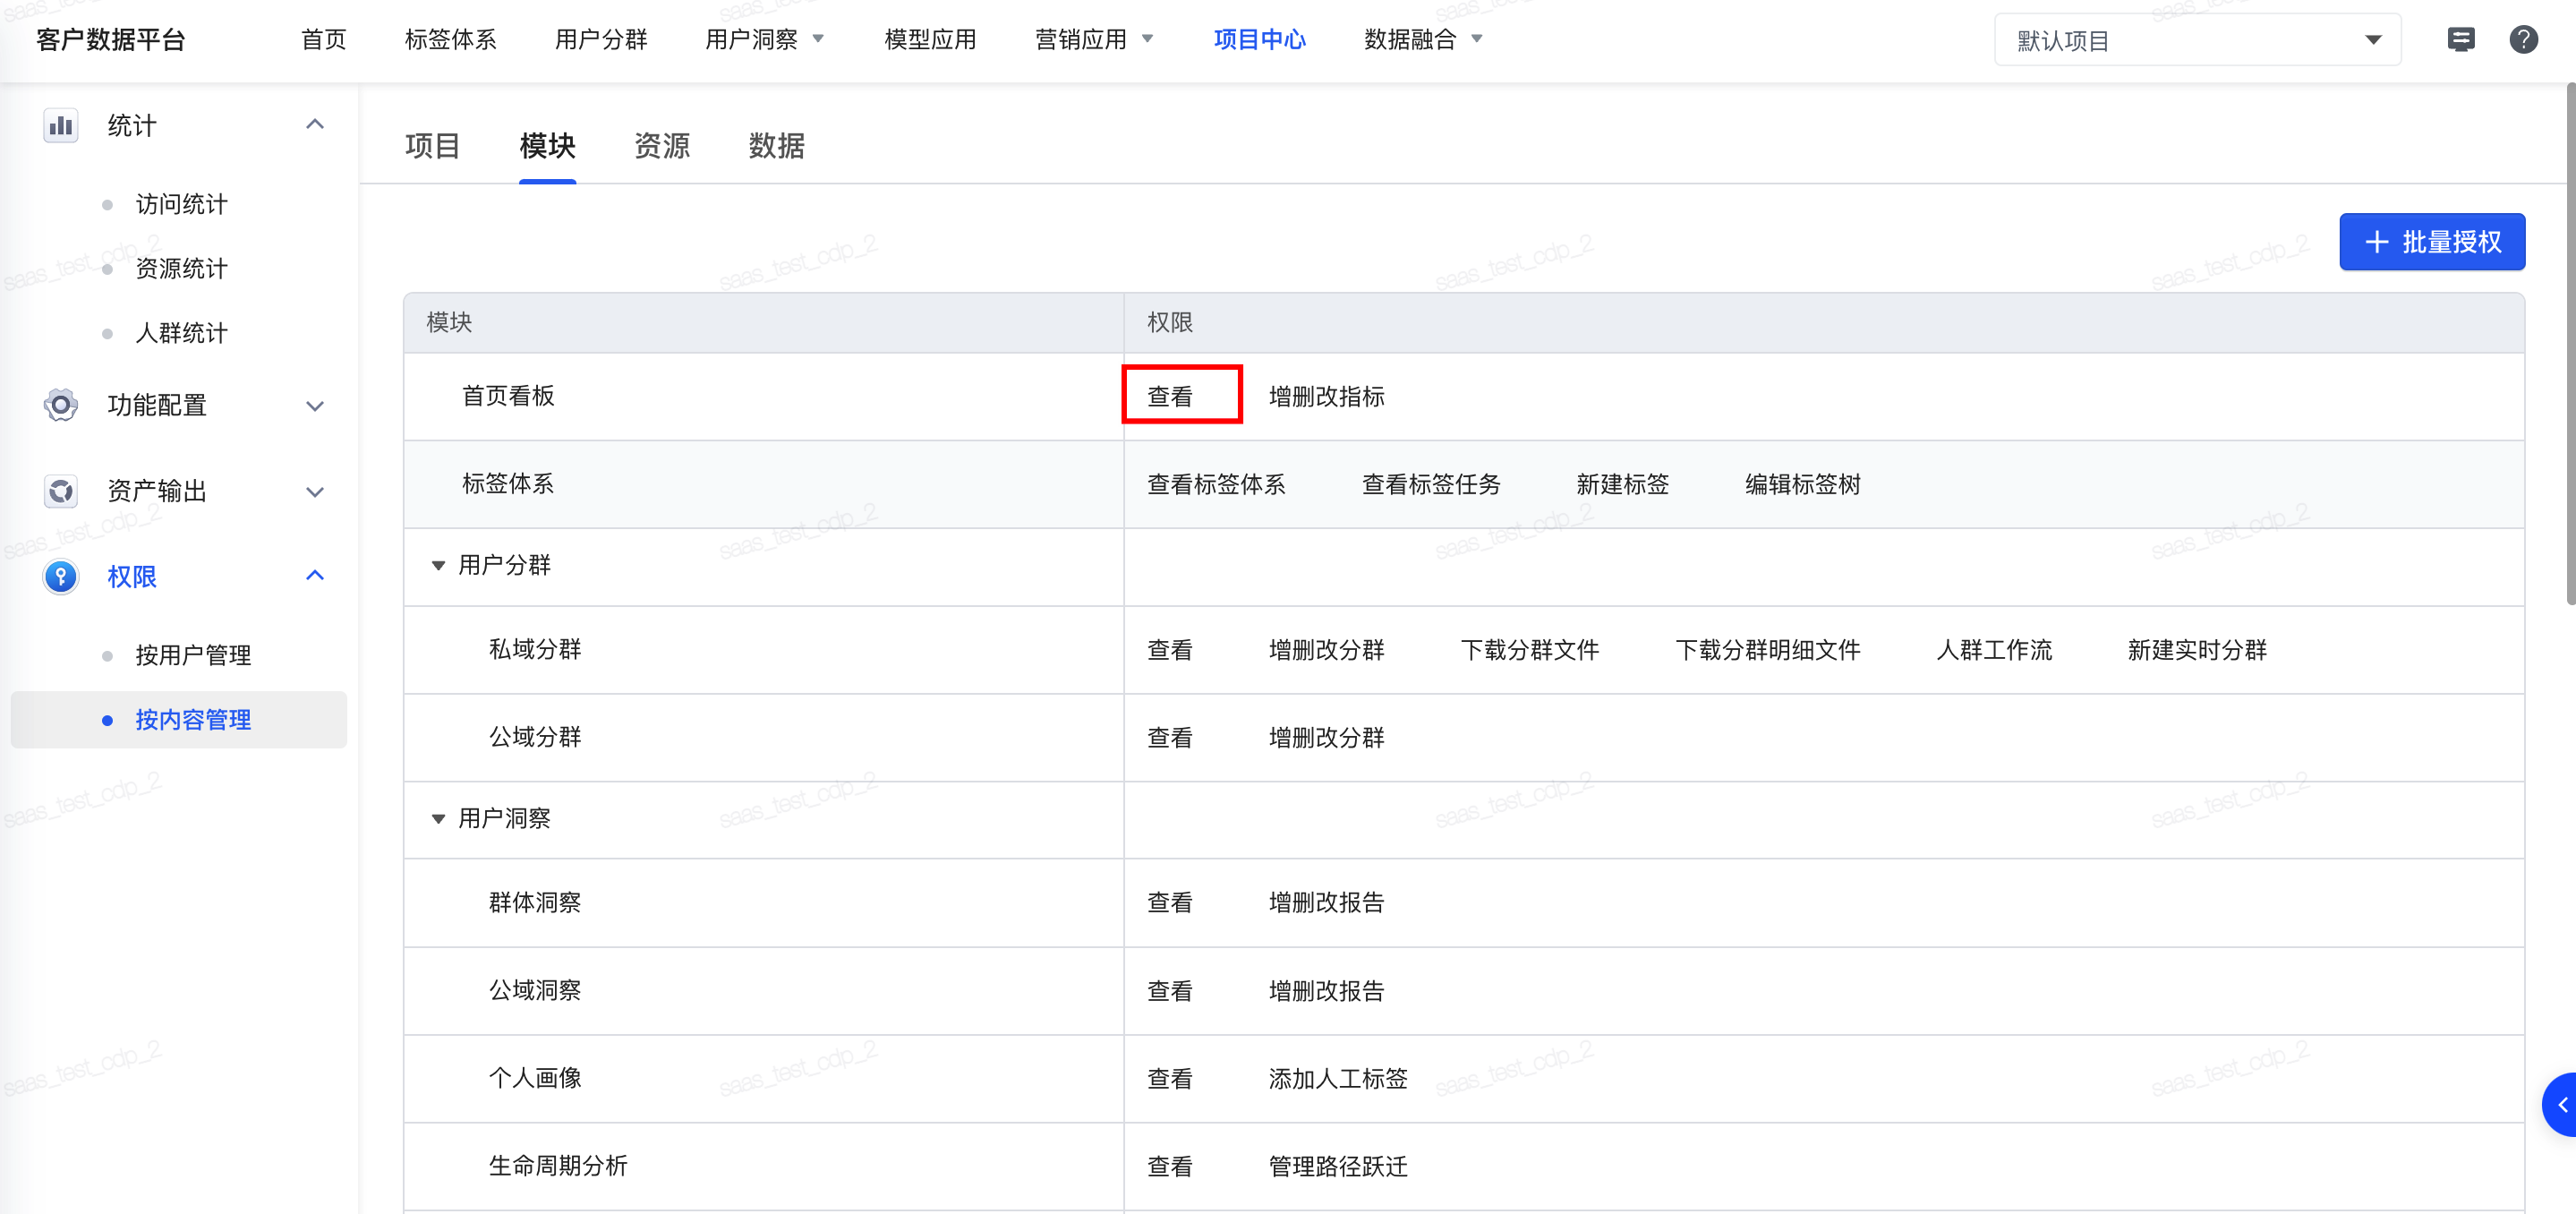Click 查看标签体系 permission

pos(1216,484)
